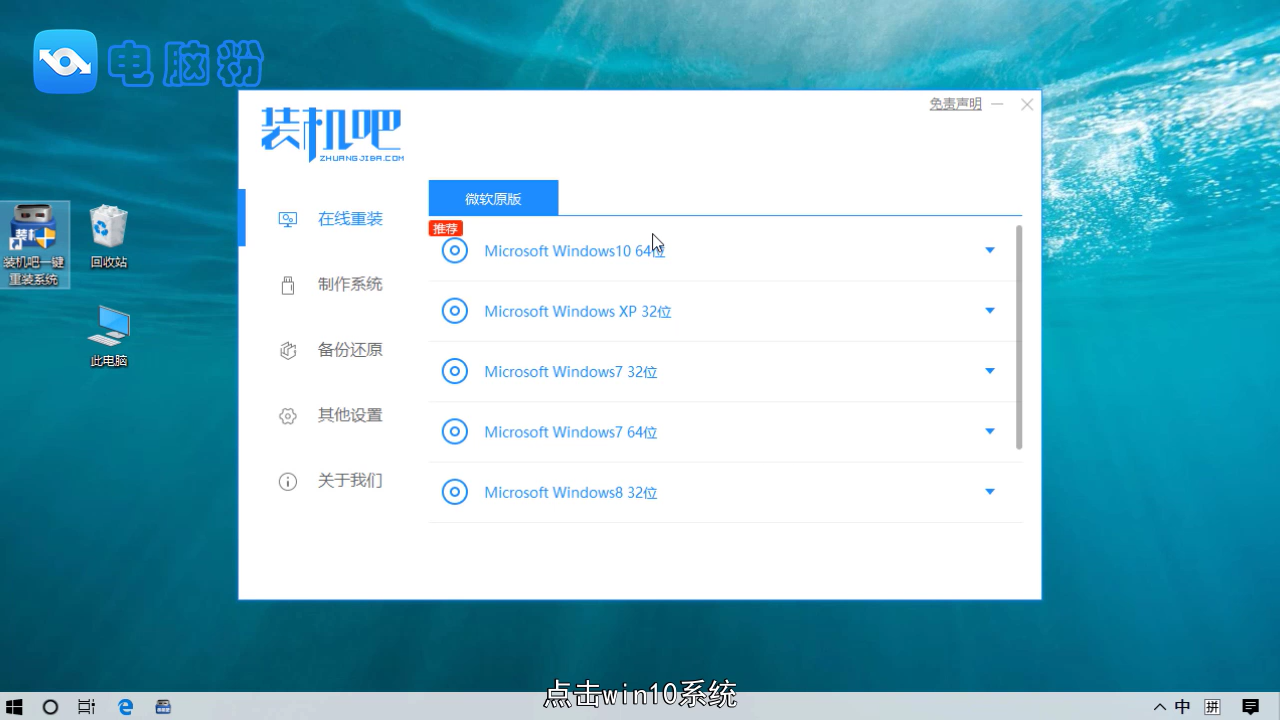Image resolution: width=1280 pixels, height=720 pixels.
Task: Select the Windows10 64位 radio button
Action: [x=455, y=251]
